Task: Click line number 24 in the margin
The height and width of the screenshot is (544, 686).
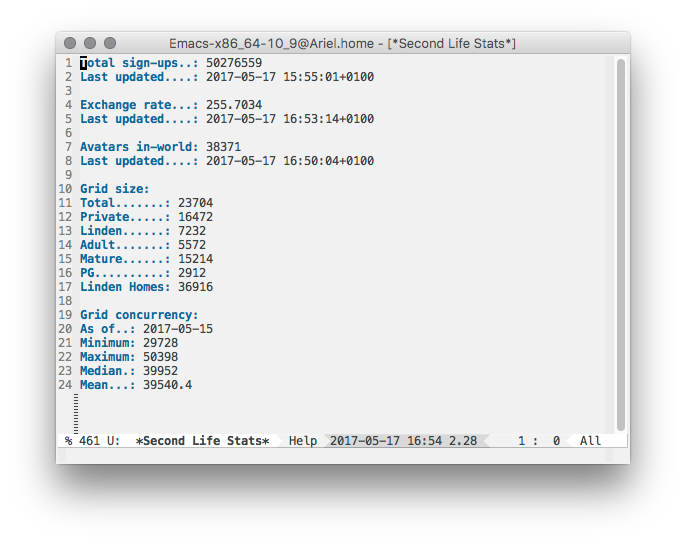Action: point(65,385)
